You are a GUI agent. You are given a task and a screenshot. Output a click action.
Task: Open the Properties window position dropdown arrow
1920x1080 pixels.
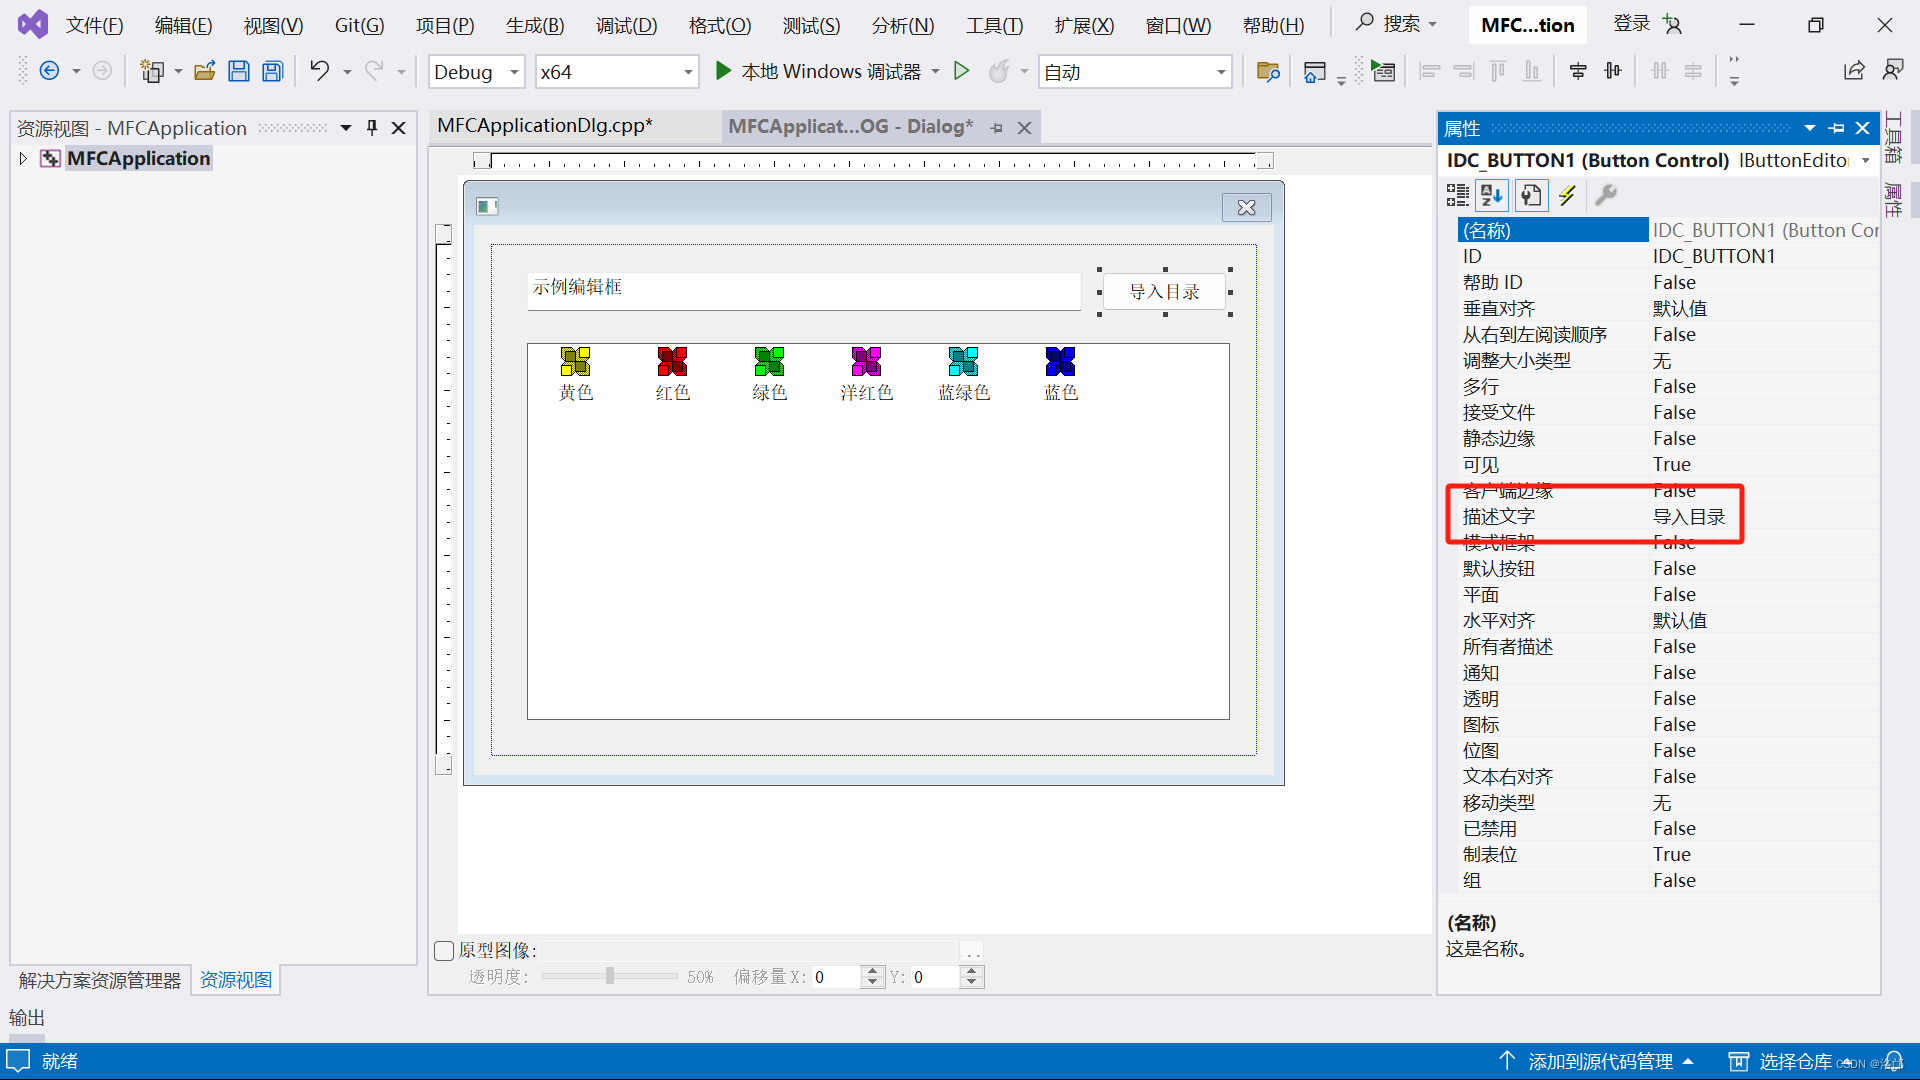1810,128
